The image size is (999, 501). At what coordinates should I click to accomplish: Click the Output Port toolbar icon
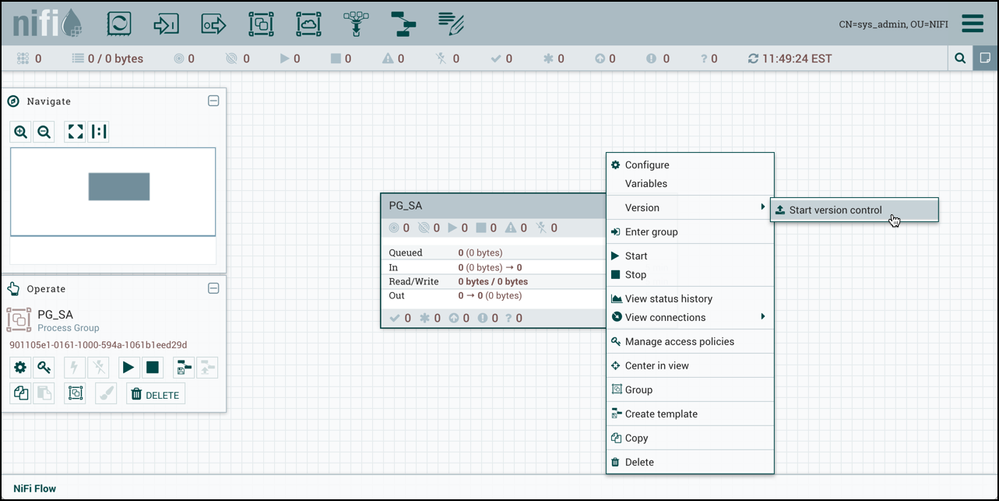coord(213,23)
